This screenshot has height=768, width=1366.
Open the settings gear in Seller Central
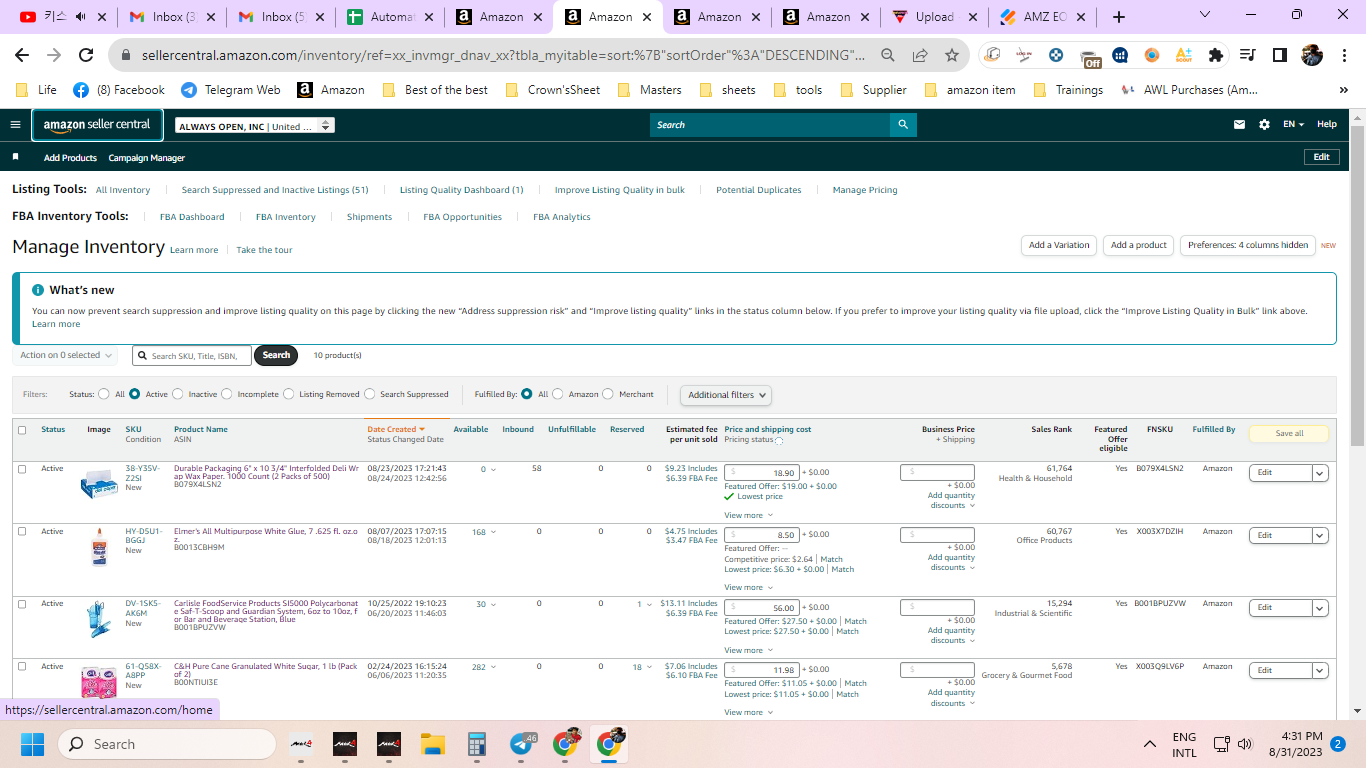1264,125
